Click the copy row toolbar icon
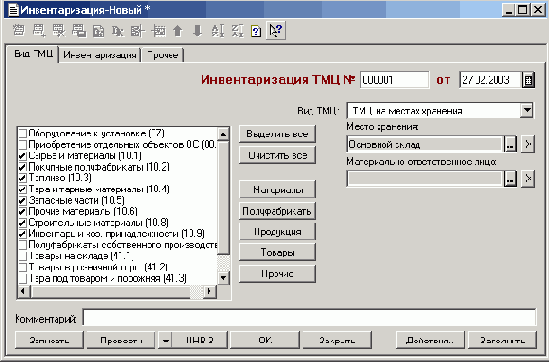Viewport: 549px width, 362px height. pyautogui.click(x=79, y=31)
